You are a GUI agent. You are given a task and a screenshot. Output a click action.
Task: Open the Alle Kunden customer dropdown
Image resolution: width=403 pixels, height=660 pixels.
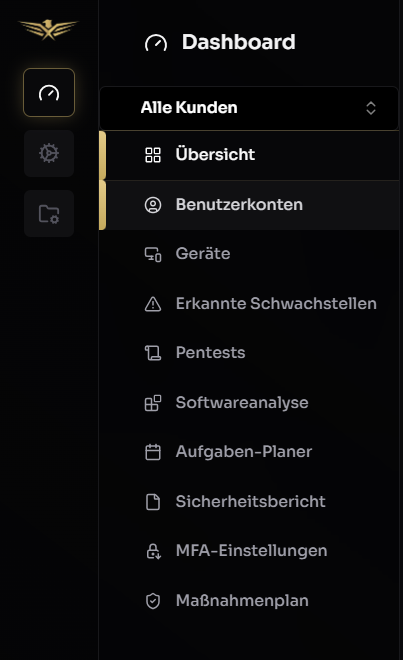[249, 108]
